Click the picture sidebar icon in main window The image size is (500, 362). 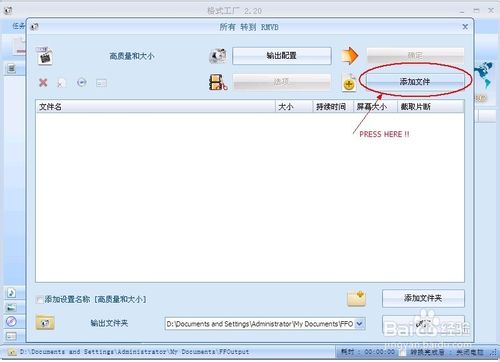(11, 307)
